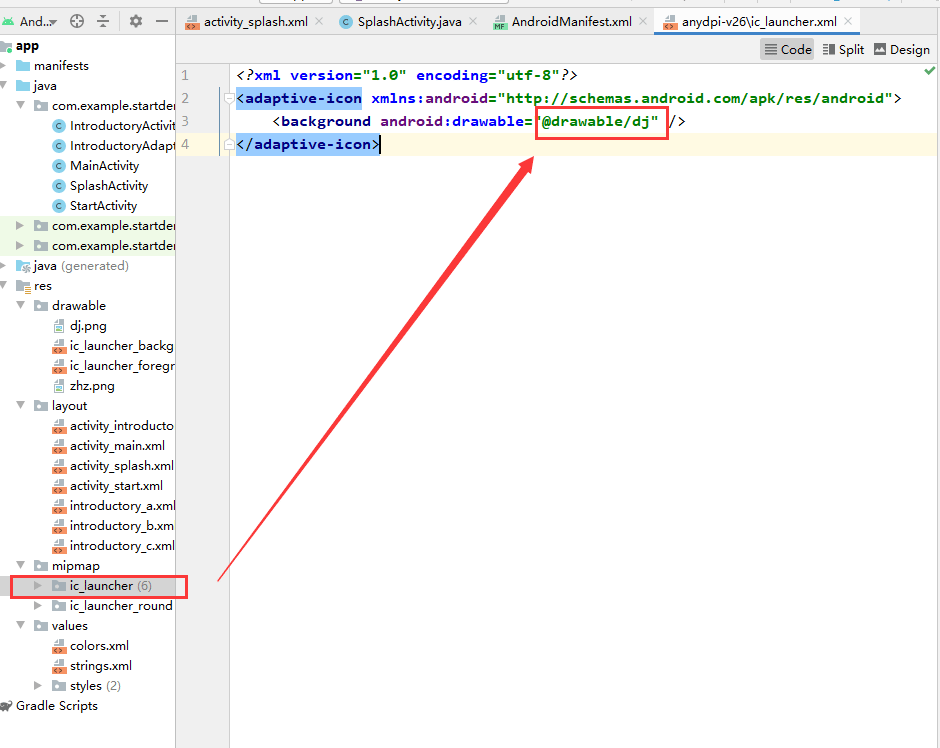Collapse the mipmap folder arrow

pos(20,566)
